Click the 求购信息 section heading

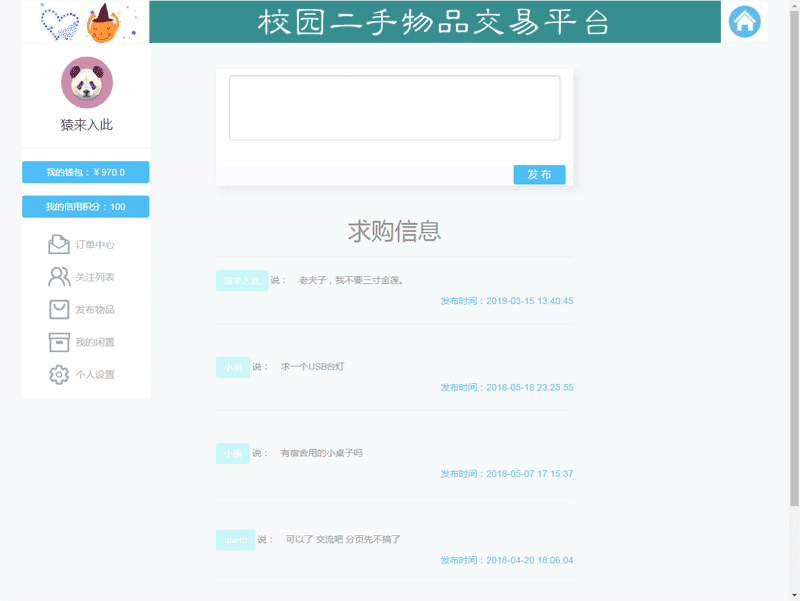[x=396, y=230]
